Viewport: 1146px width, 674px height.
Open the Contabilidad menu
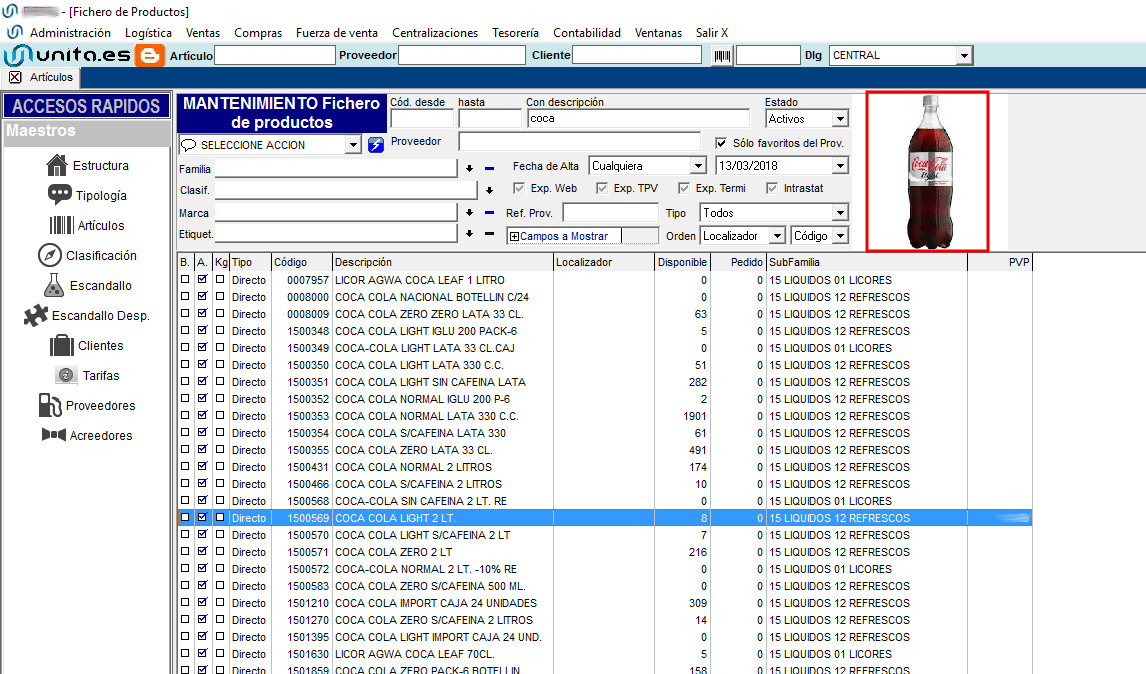587,33
